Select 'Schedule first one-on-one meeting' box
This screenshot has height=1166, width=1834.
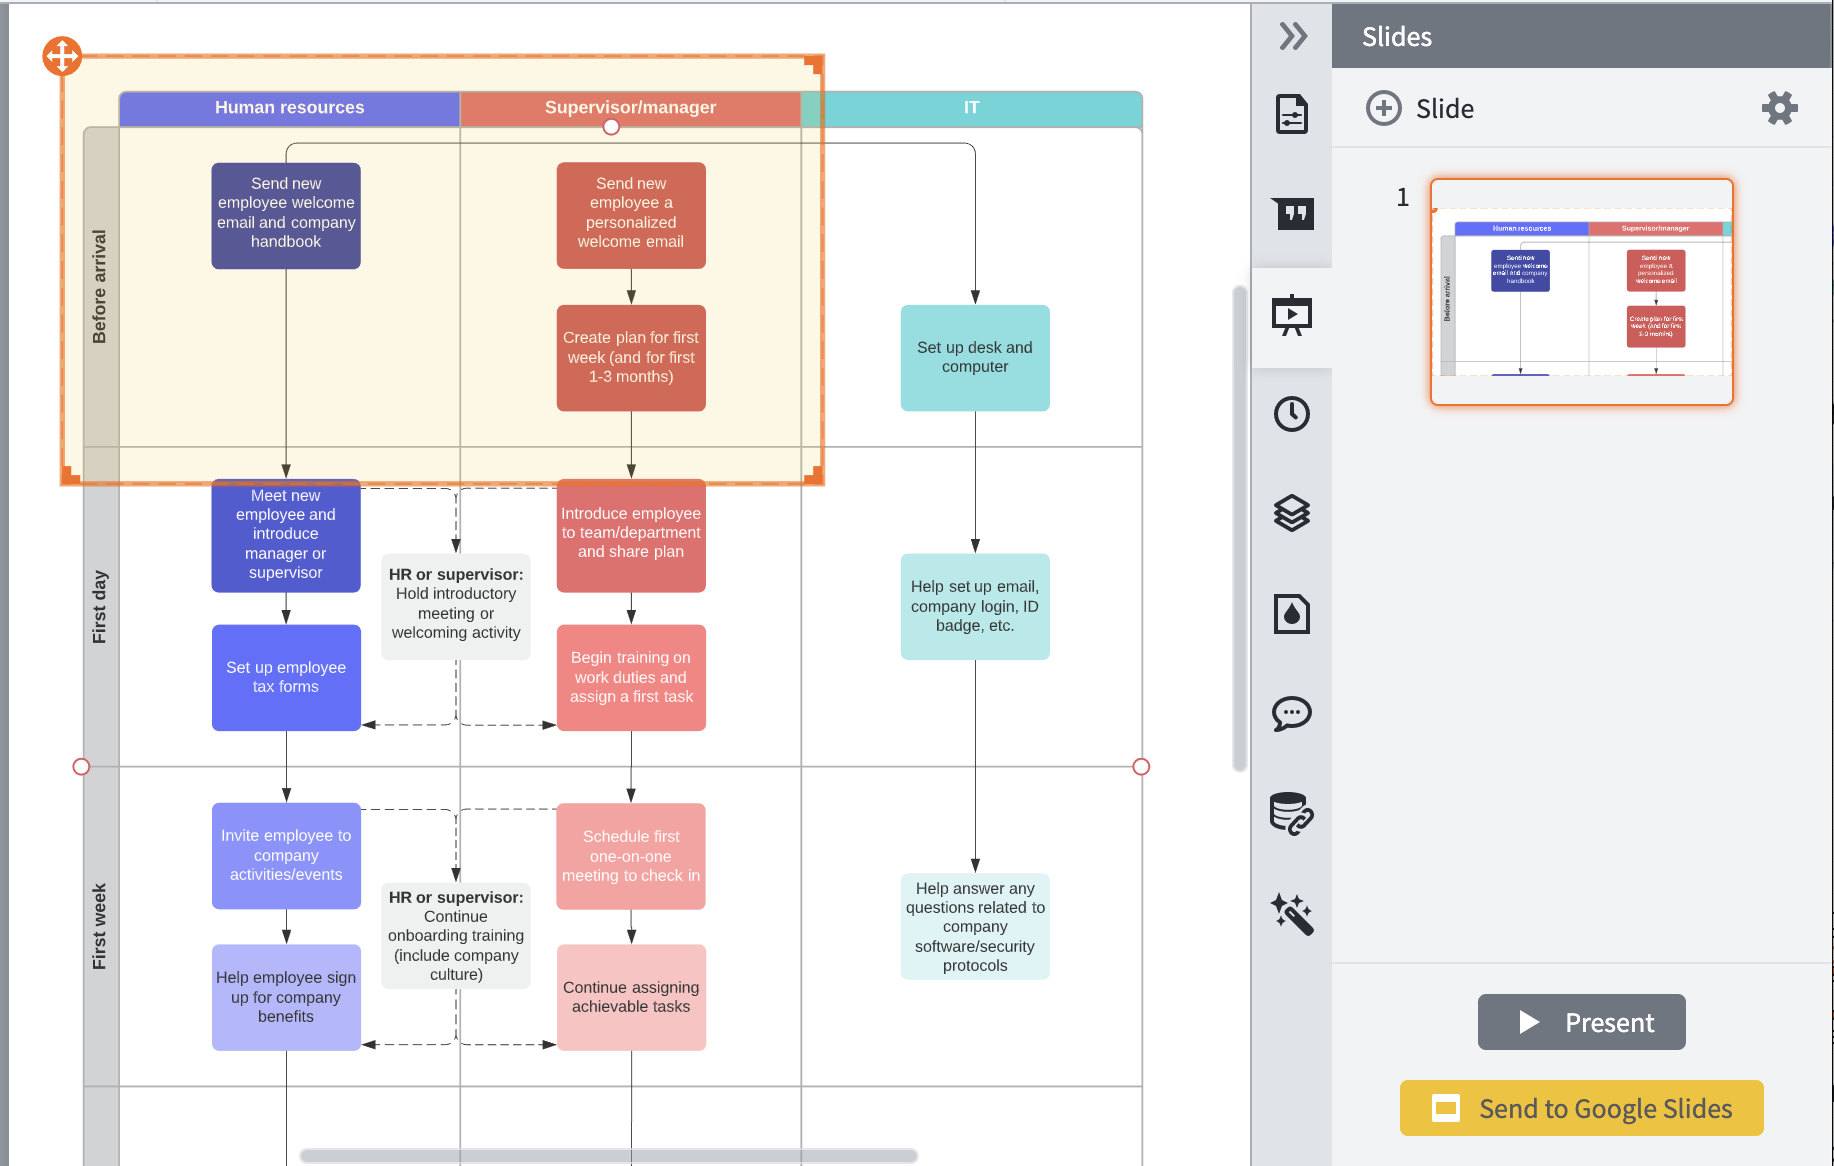pyautogui.click(x=631, y=856)
